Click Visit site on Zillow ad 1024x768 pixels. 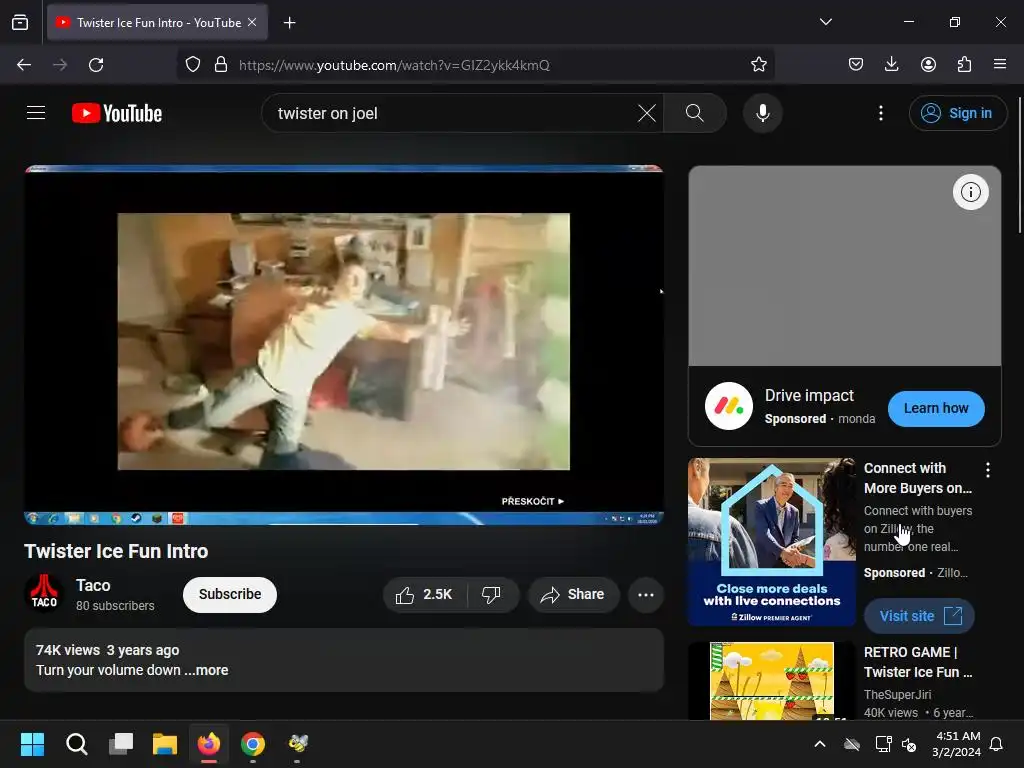tap(920, 616)
